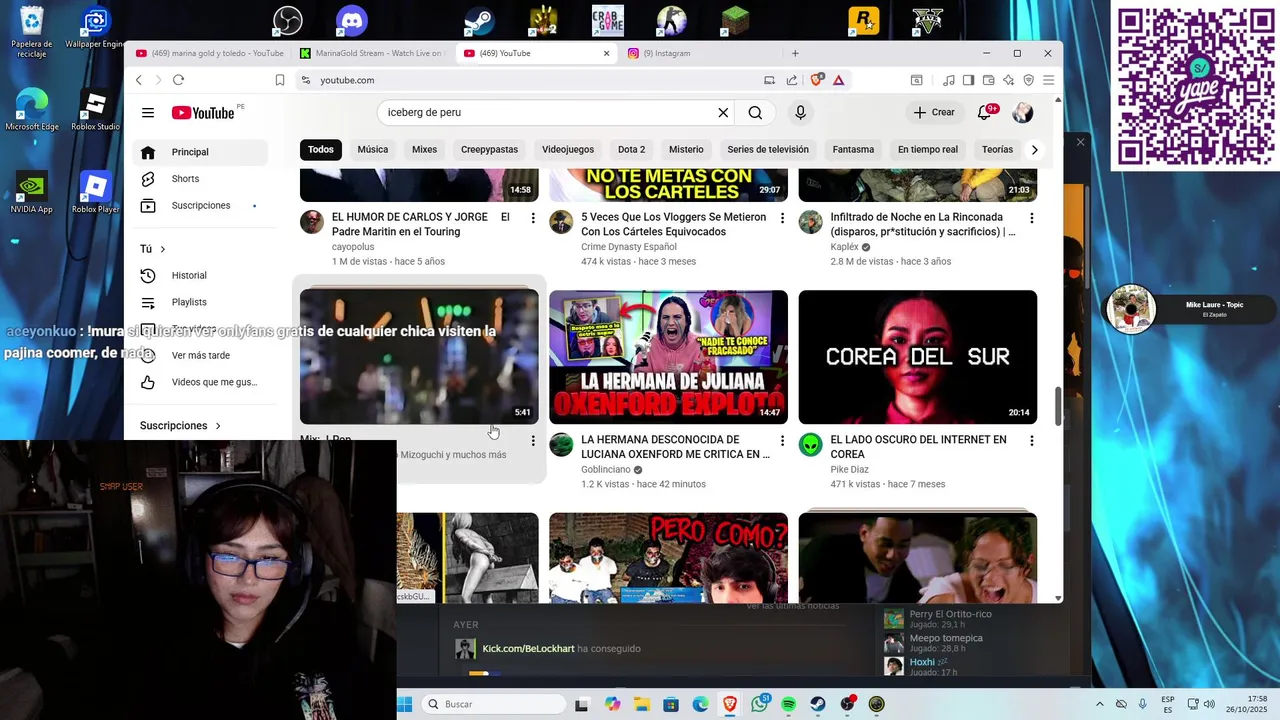
Task: Open the Brave main menu icon
Action: [1048, 80]
